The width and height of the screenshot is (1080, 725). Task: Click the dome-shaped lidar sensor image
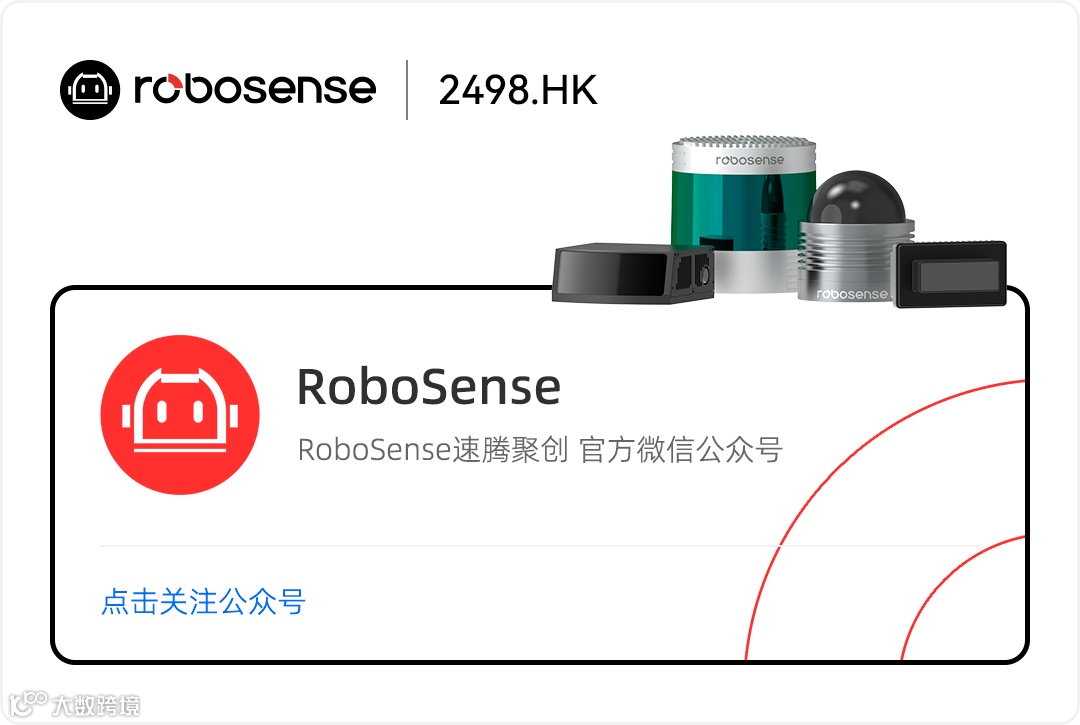point(856,236)
